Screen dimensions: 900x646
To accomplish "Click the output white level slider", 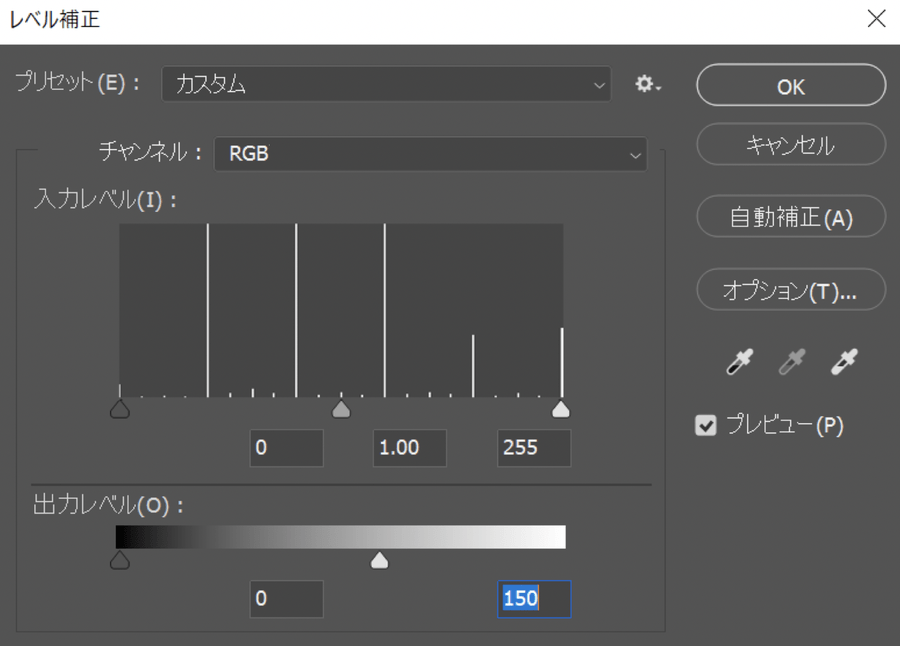I will click(379, 561).
